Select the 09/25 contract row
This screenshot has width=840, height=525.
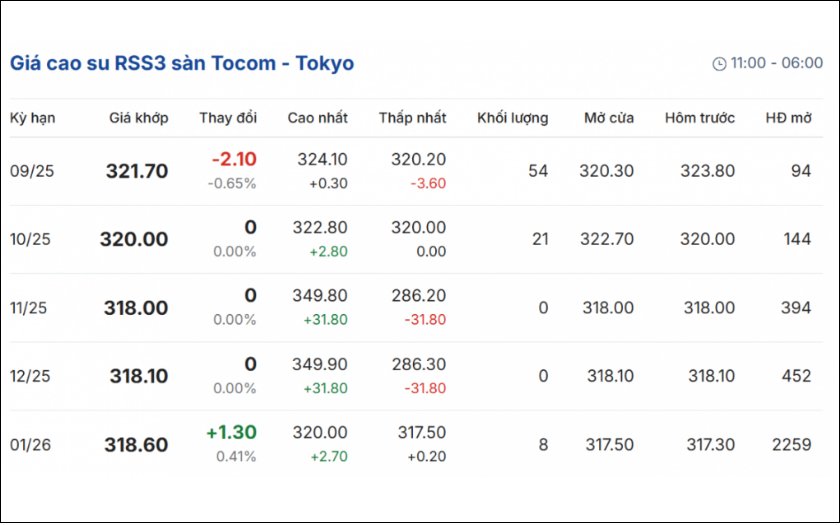pos(32,171)
